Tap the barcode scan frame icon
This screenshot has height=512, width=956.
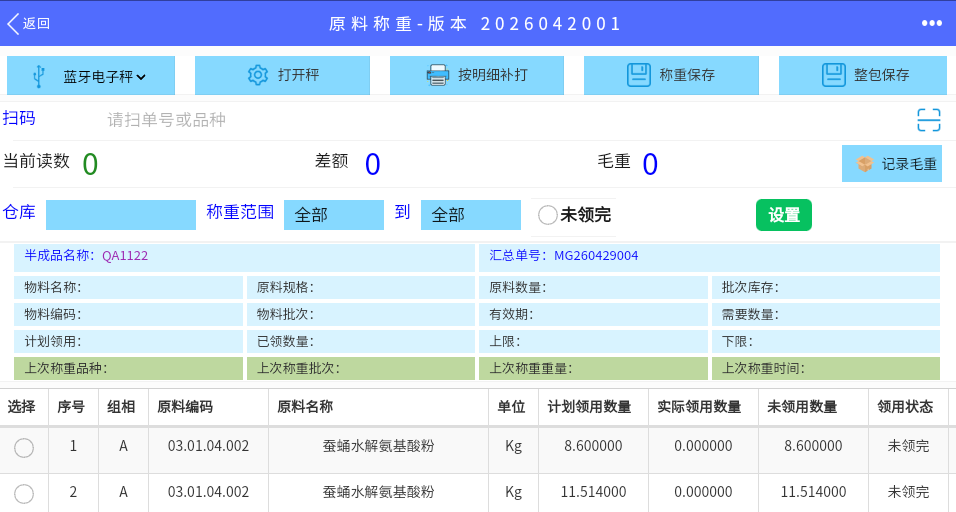tap(929, 119)
